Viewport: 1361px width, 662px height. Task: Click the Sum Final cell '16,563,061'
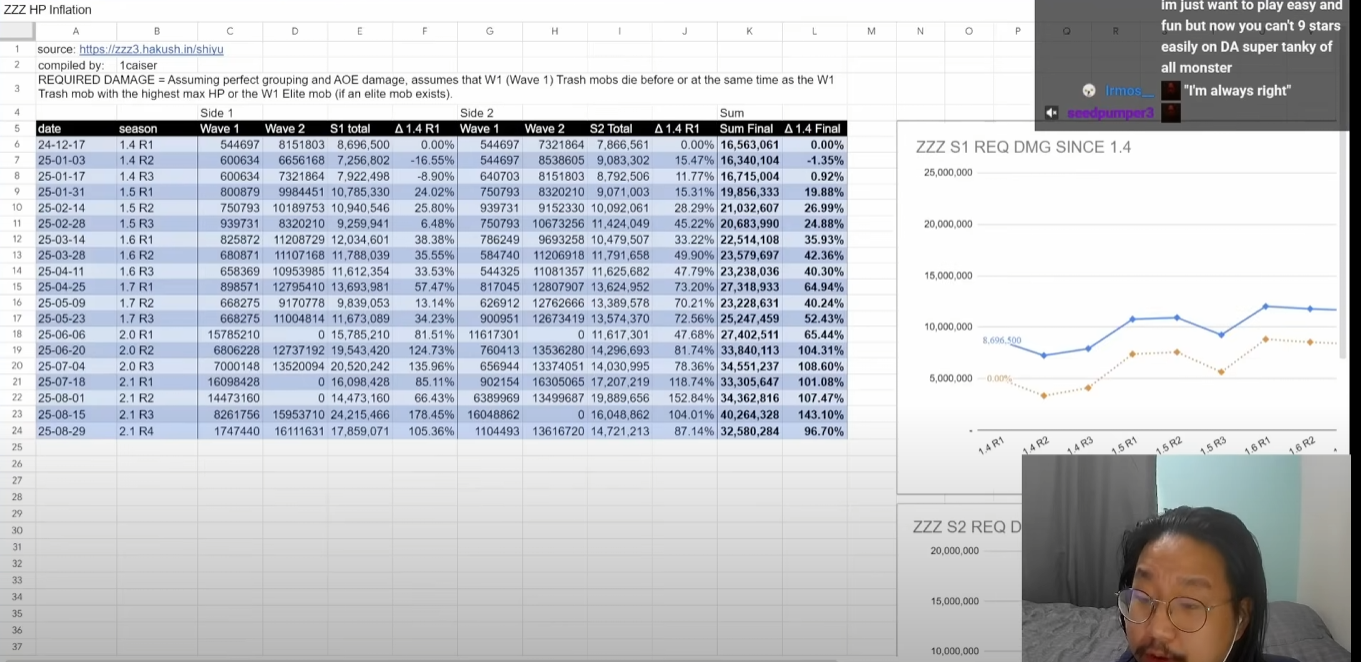point(750,145)
